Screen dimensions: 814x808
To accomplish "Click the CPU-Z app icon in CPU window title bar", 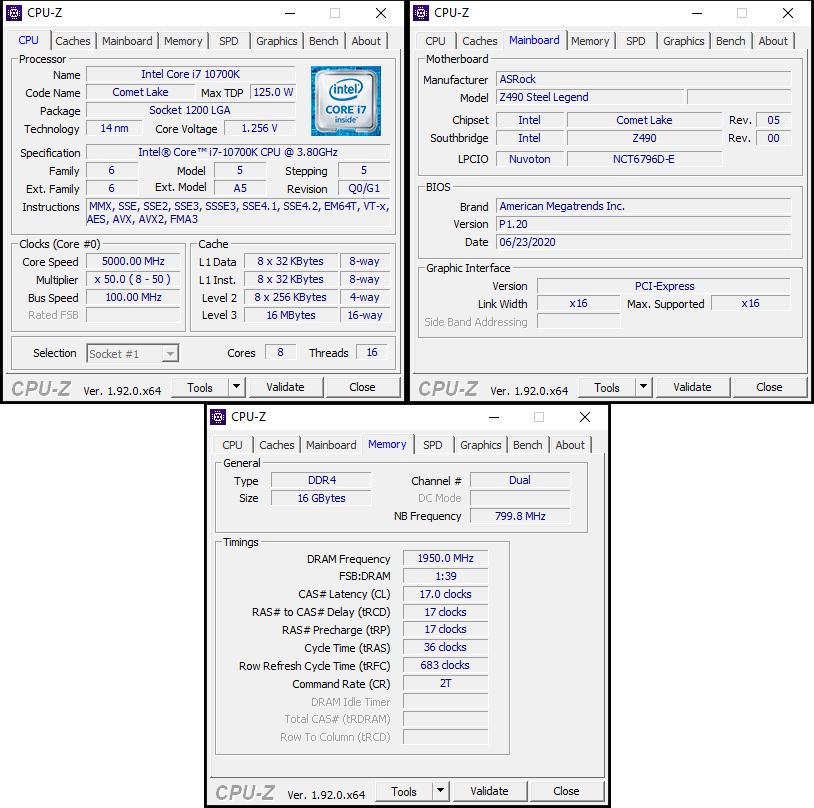I will pyautogui.click(x=14, y=12).
